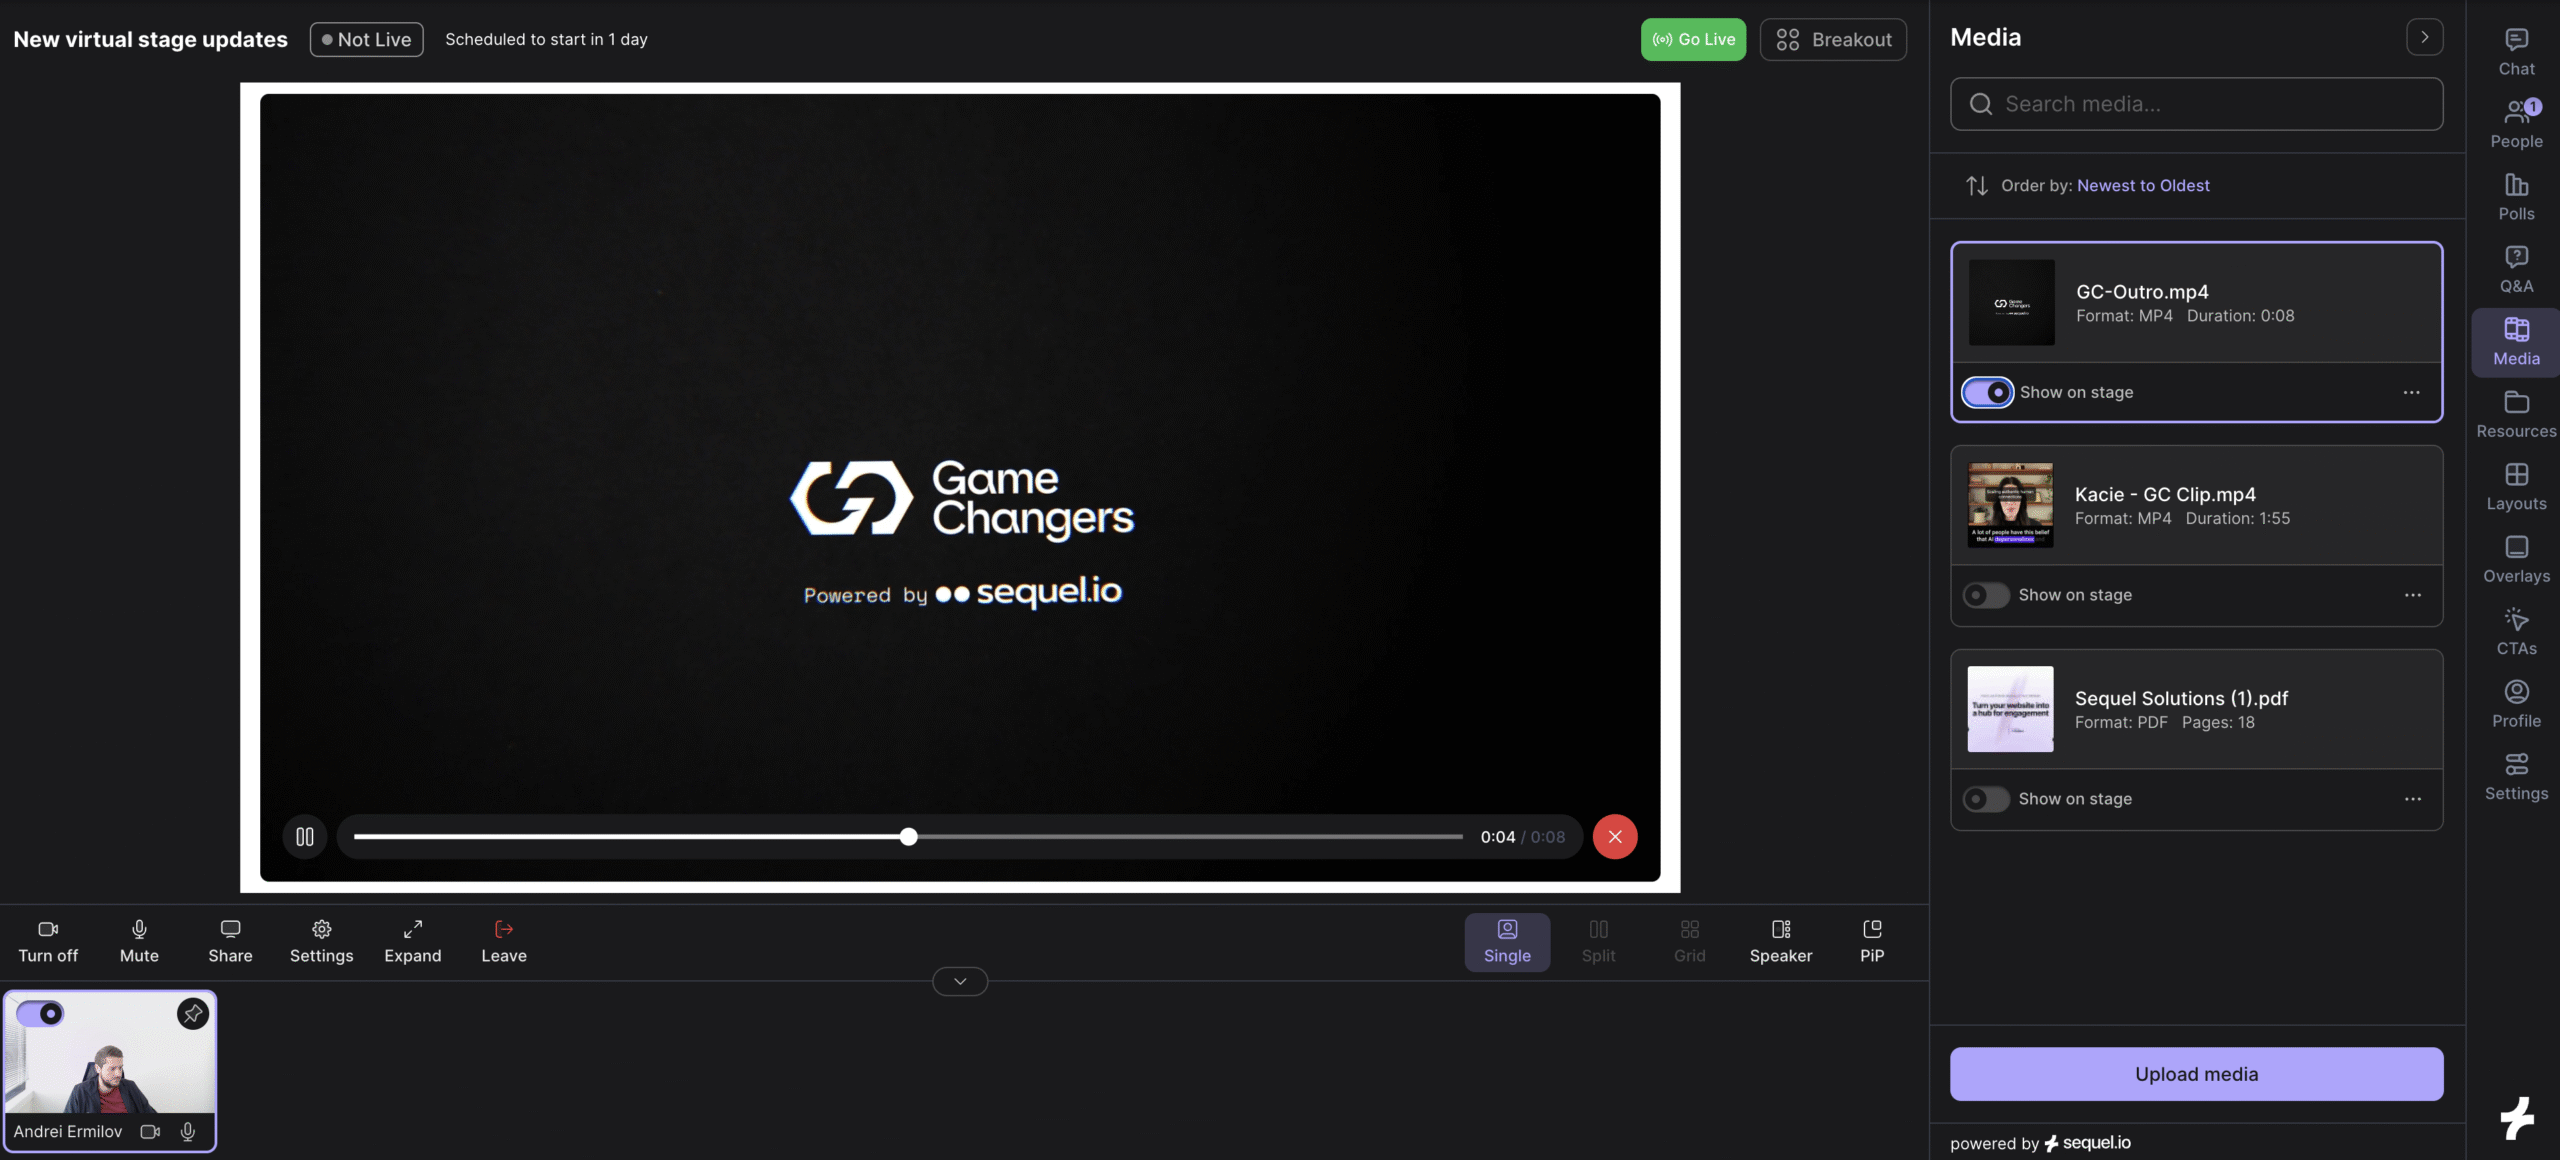Viewport: 2560px width, 1160px height.
Task: Enable Show on stage for Sequel Solutions (1).pdf
Action: [1985, 799]
